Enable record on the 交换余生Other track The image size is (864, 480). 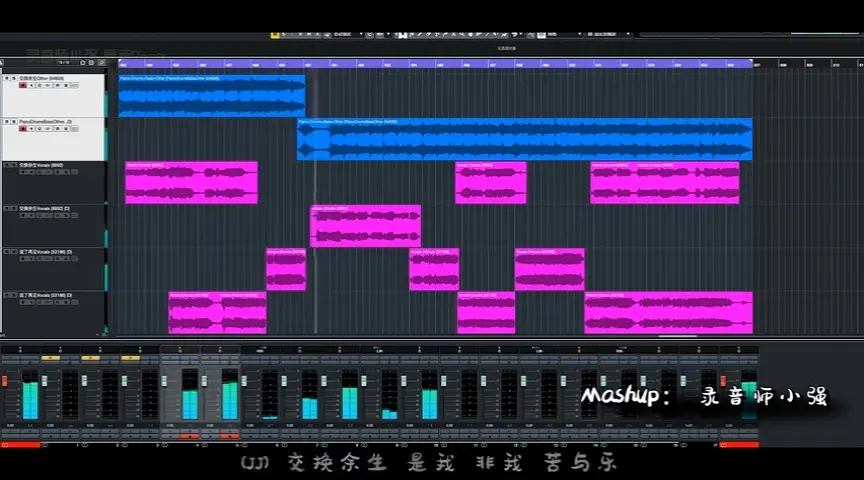(22, 86)
